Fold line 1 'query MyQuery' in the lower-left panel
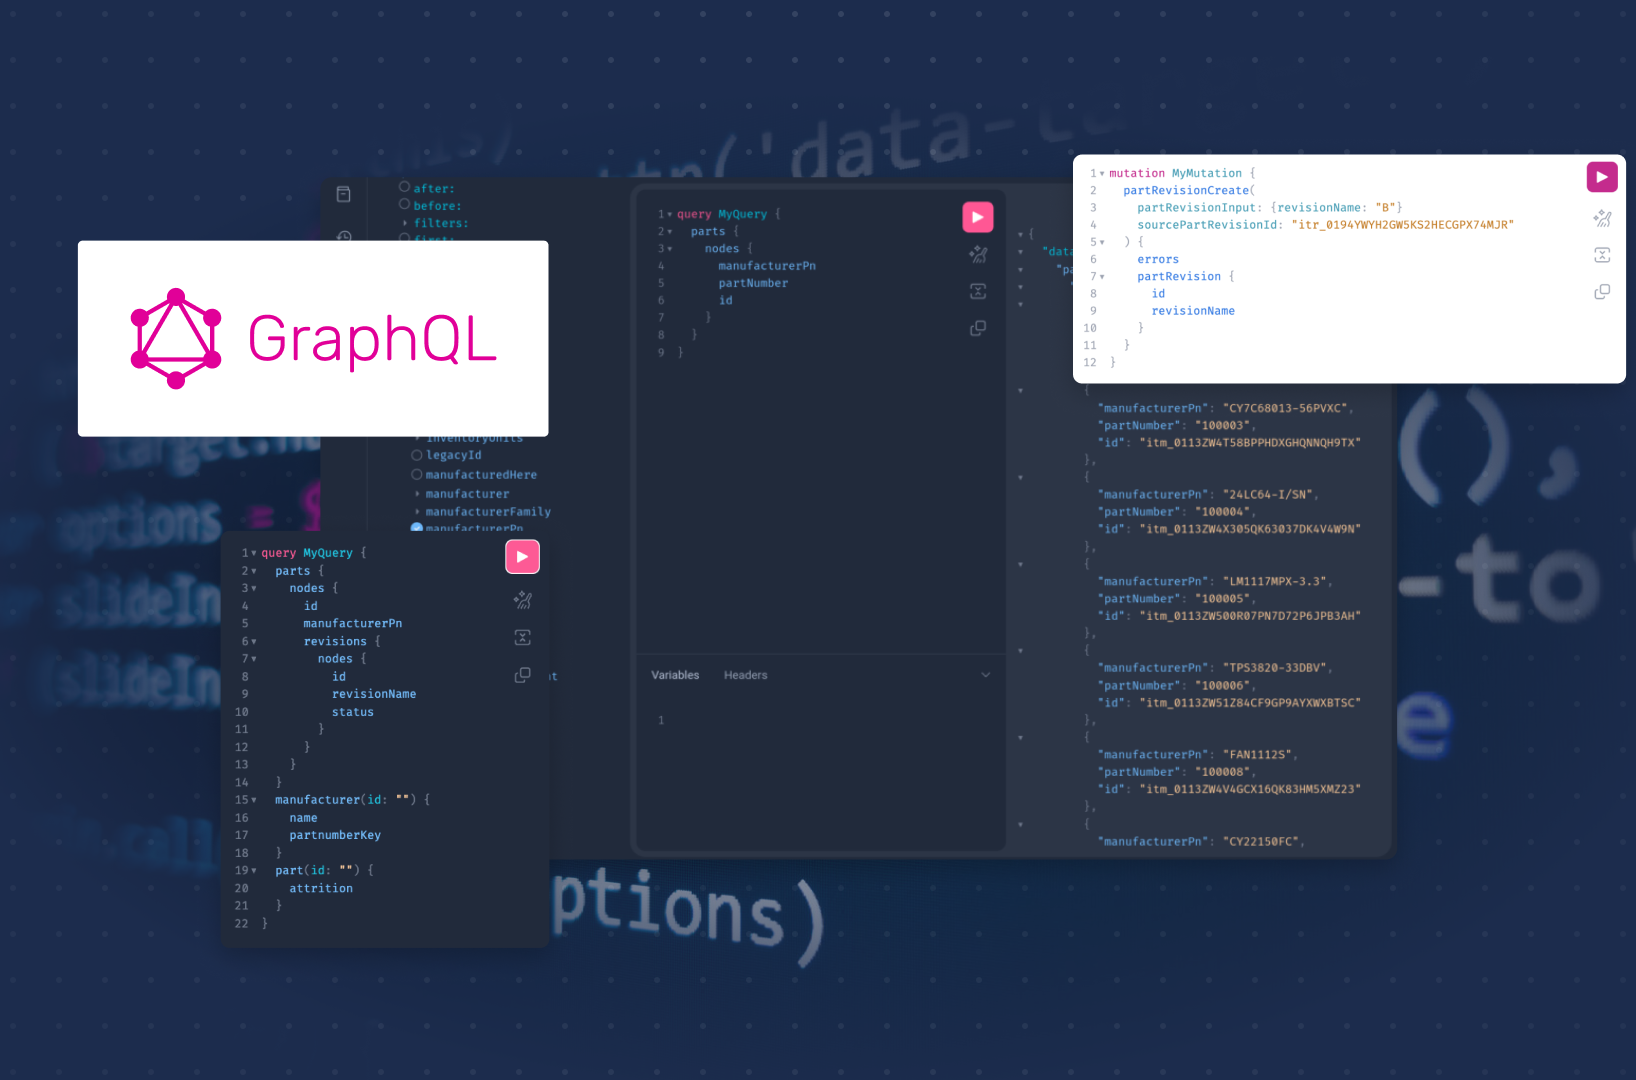Image resolution: width=1636 pixels, height=1080 pixels. pyautogui.click(x=254, y=553)
